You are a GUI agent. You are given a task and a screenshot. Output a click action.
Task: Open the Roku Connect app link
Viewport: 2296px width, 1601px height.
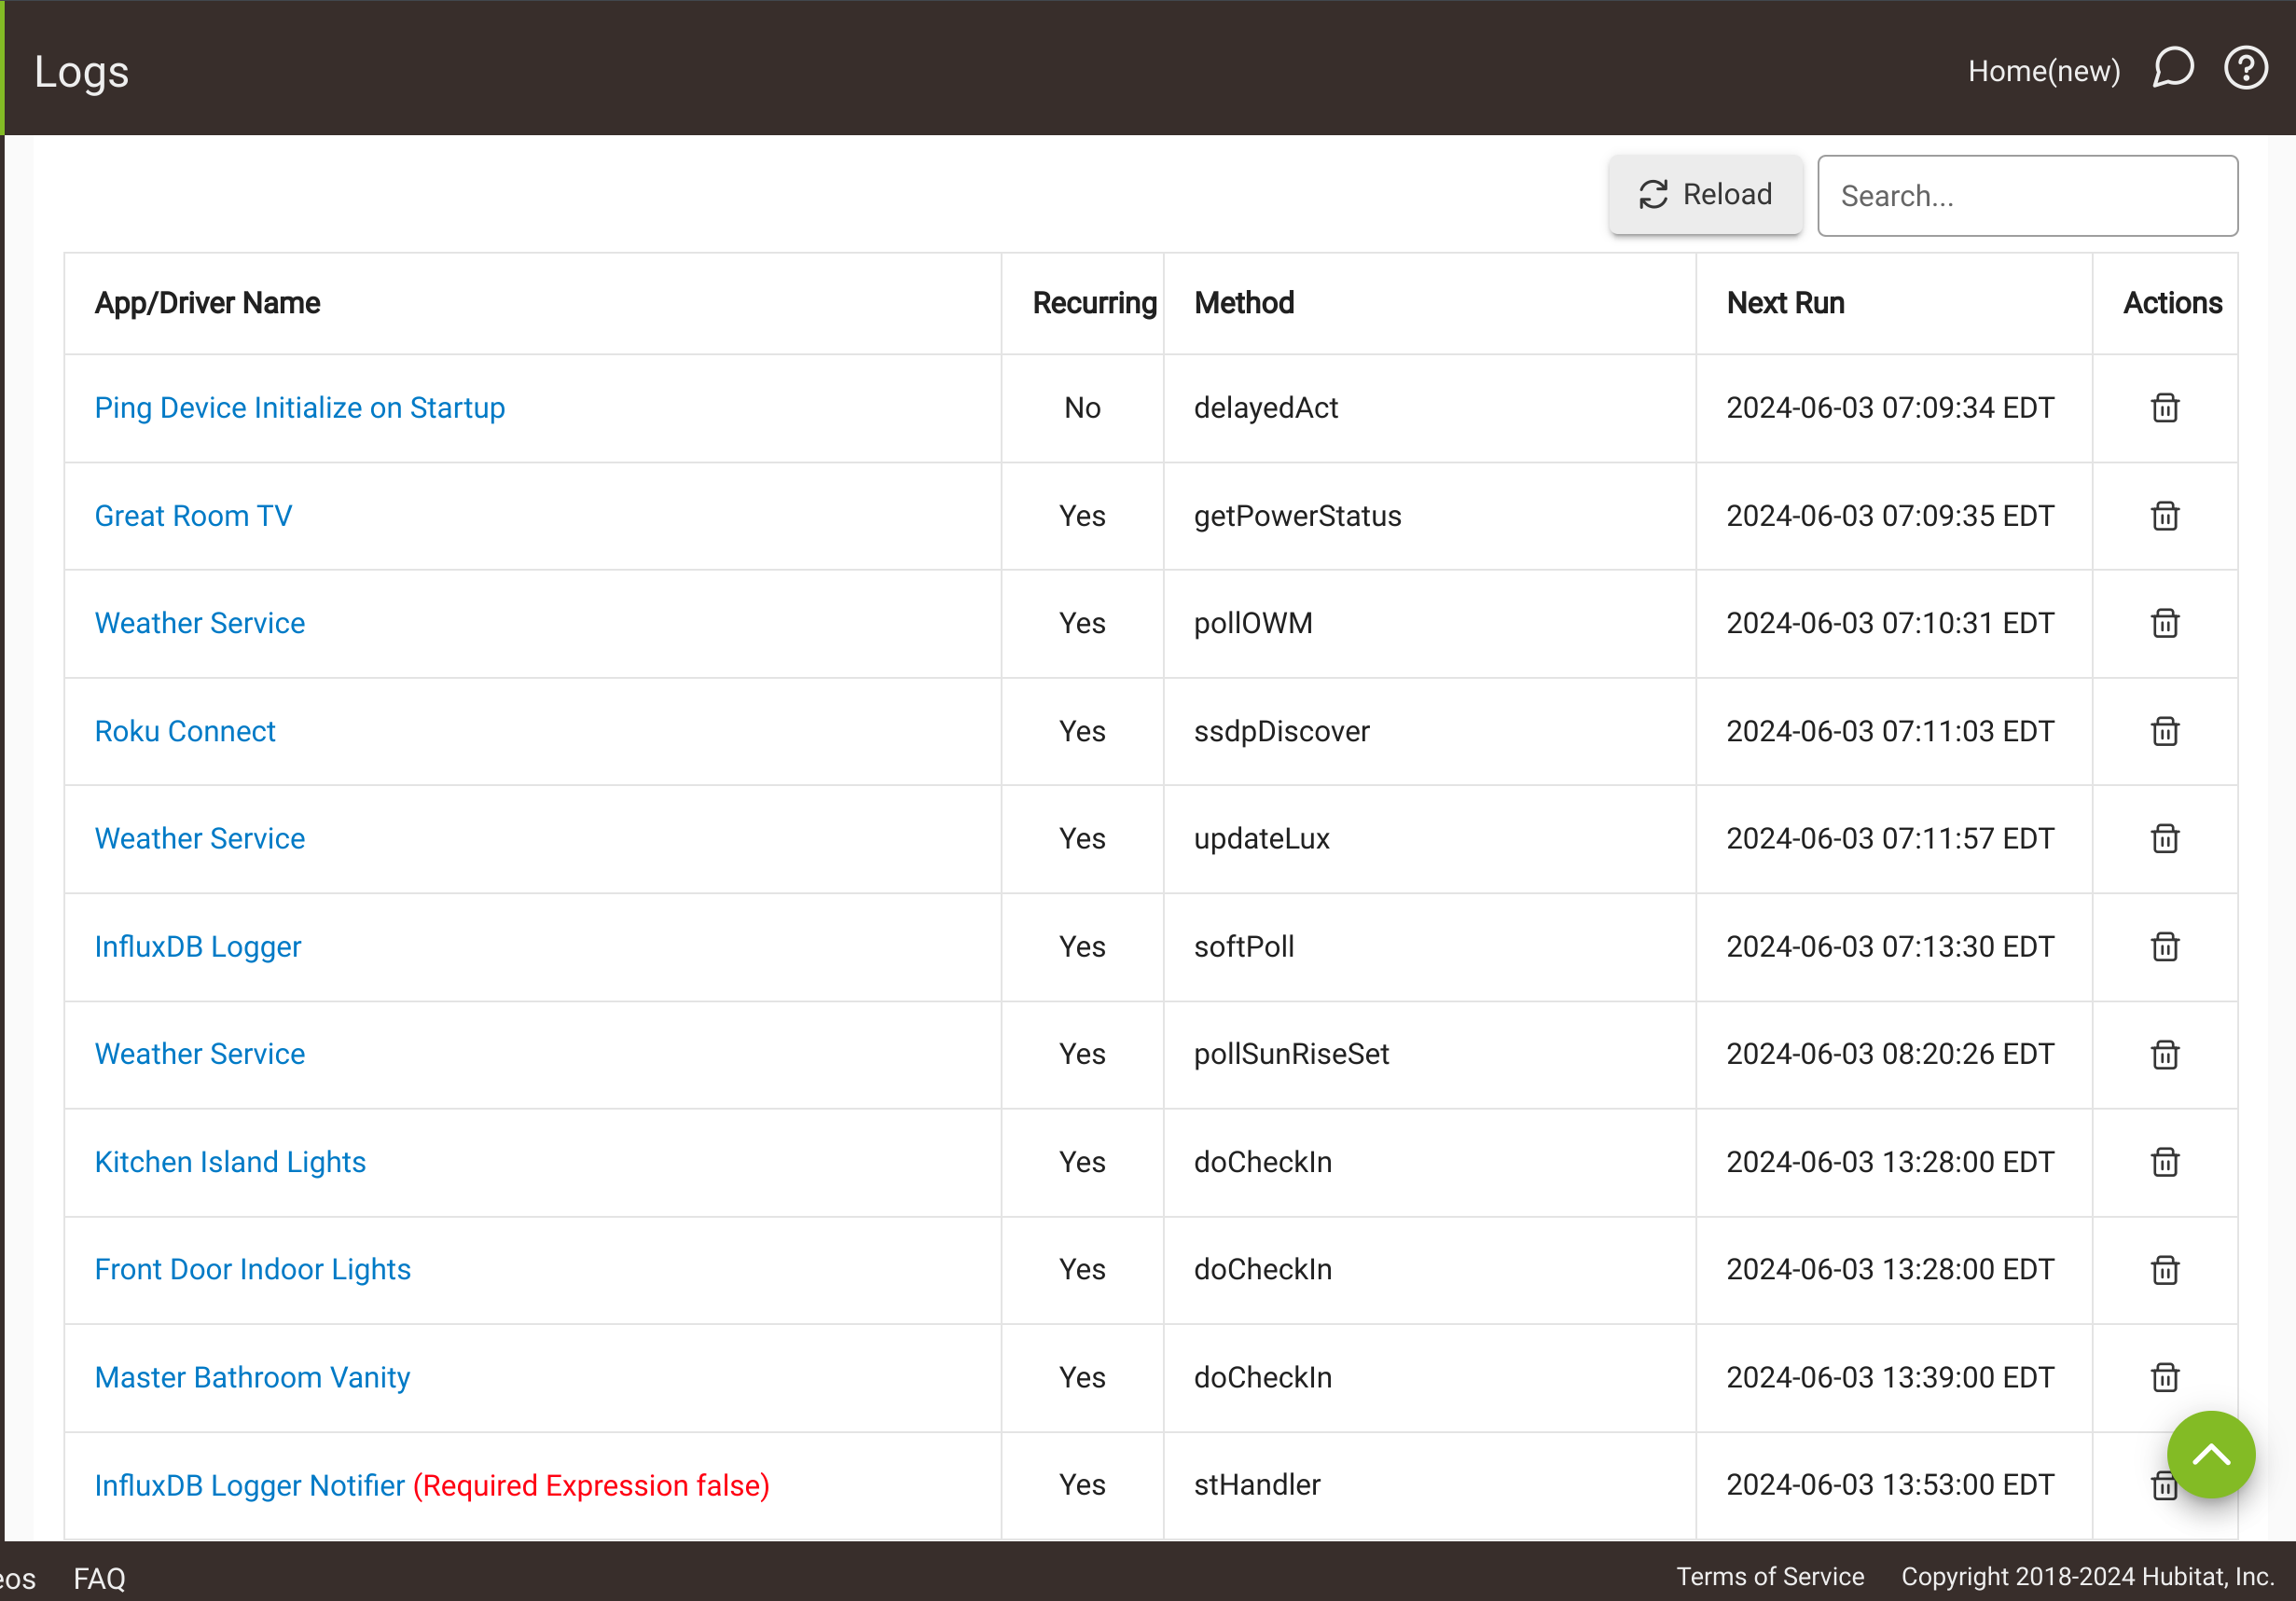185,731
